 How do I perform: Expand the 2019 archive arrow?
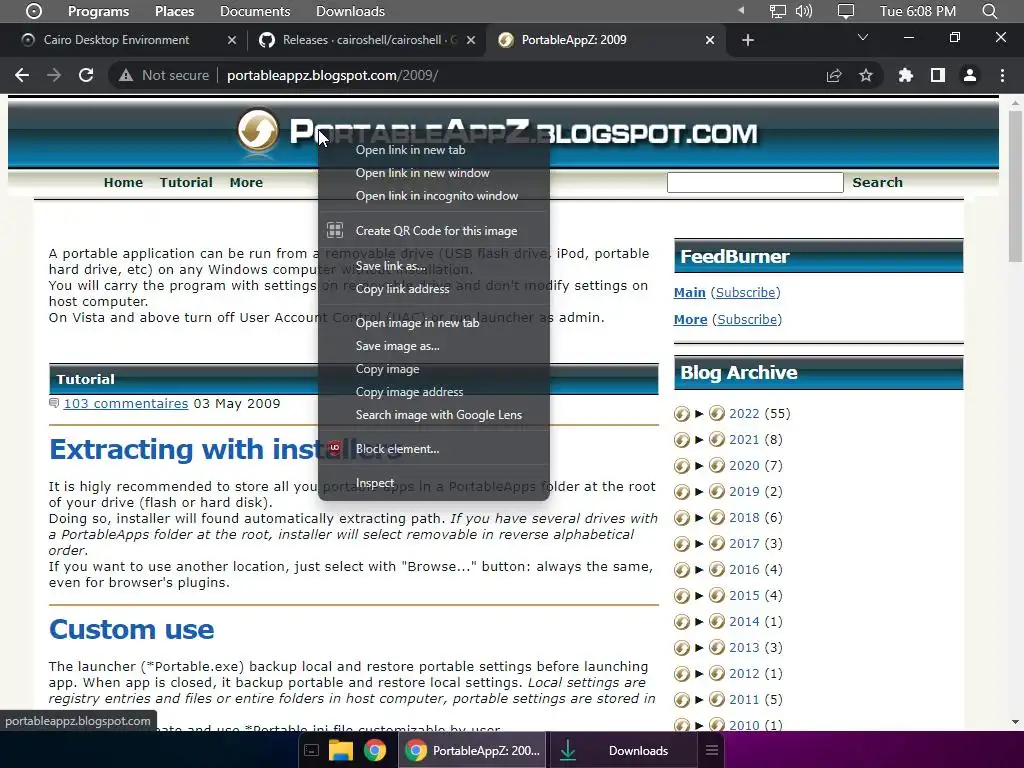pyautogui.click(x=699, y=491)
